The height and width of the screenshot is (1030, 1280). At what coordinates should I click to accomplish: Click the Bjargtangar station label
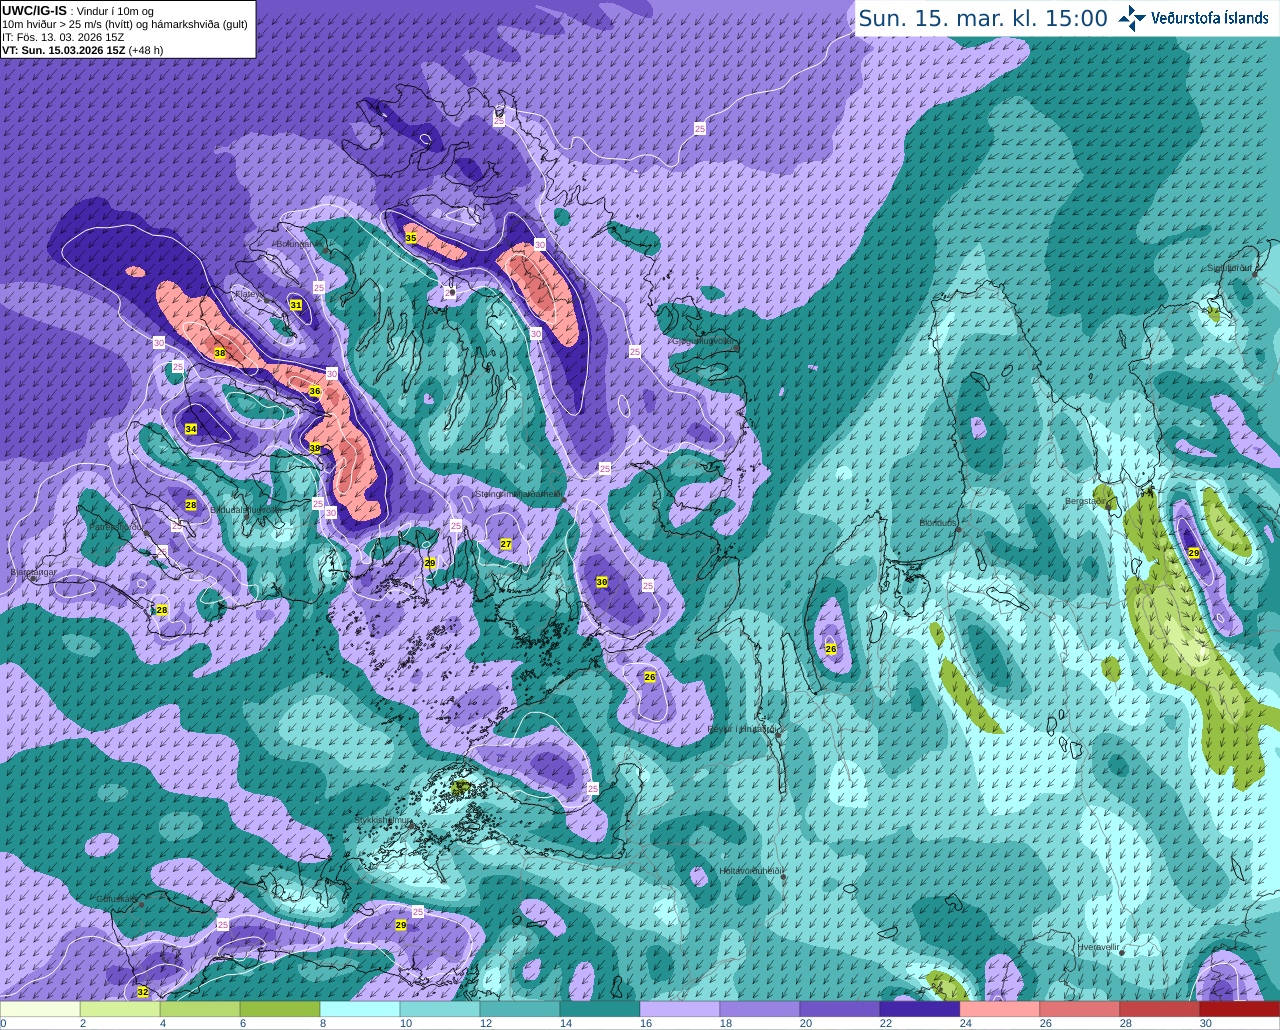[32, 572]
